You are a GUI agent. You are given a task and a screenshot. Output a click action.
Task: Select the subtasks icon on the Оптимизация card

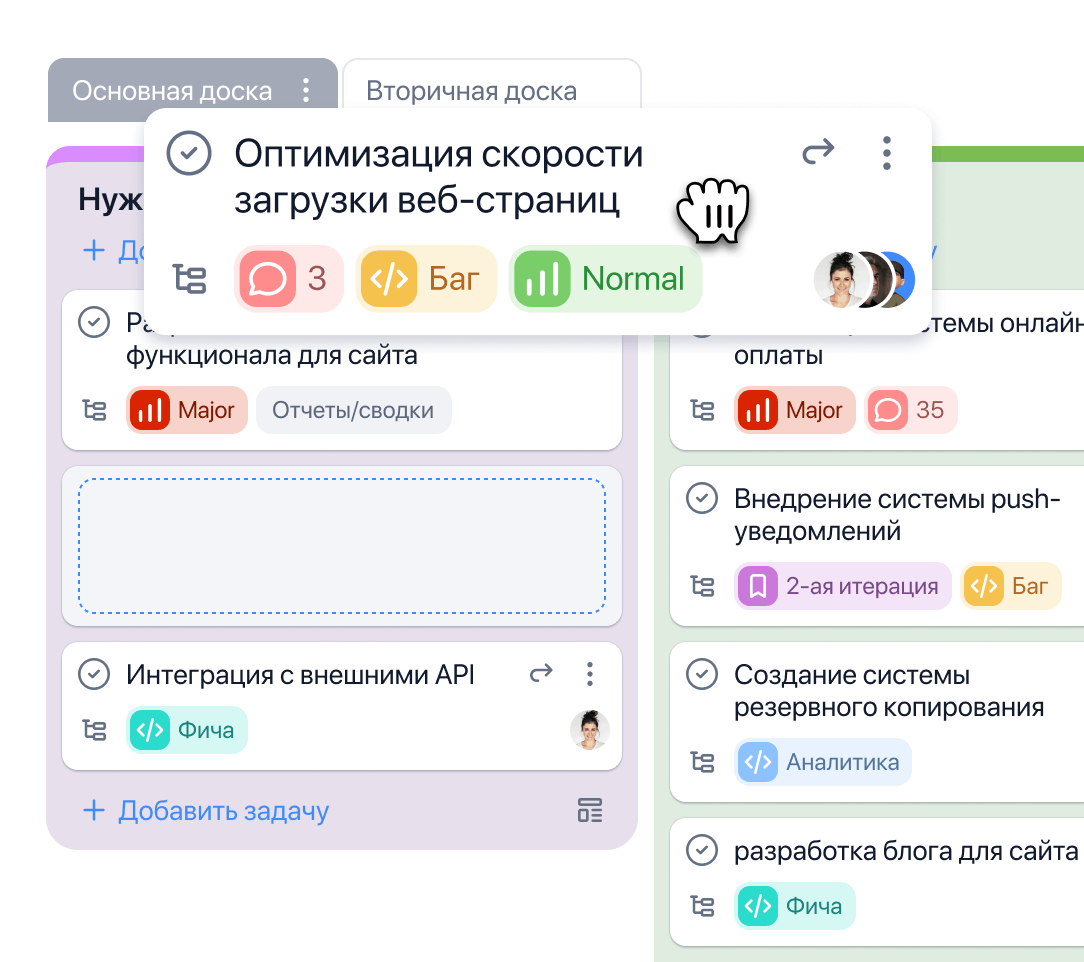(190, 279)
